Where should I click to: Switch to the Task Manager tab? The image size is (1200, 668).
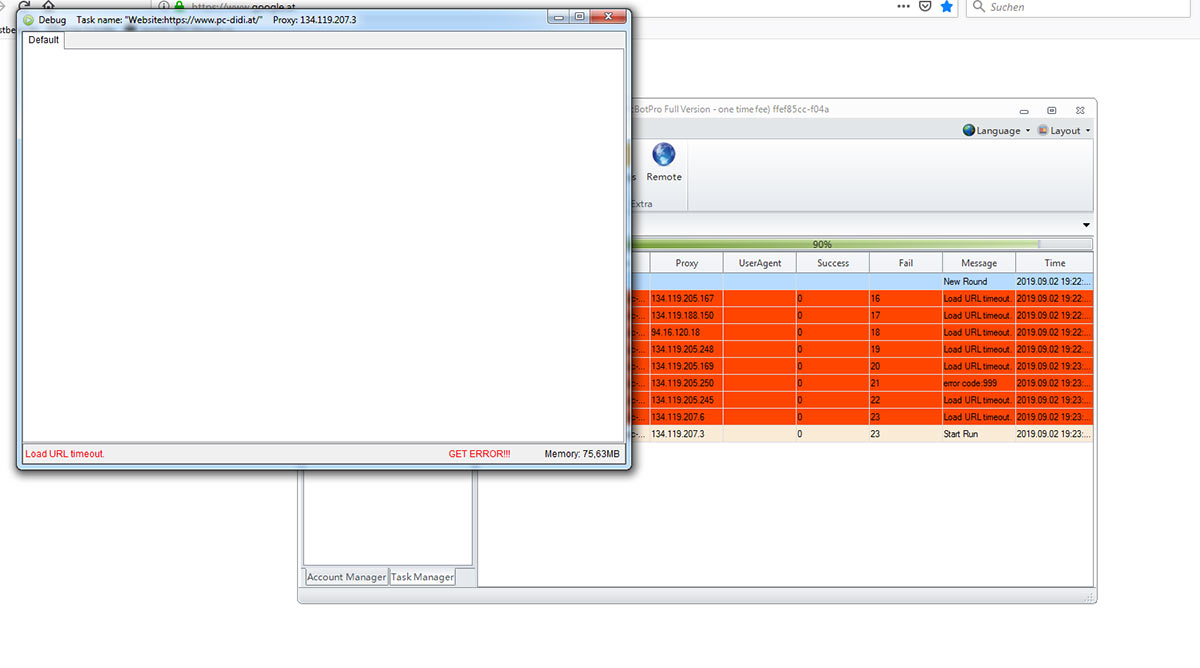(422, 577)
